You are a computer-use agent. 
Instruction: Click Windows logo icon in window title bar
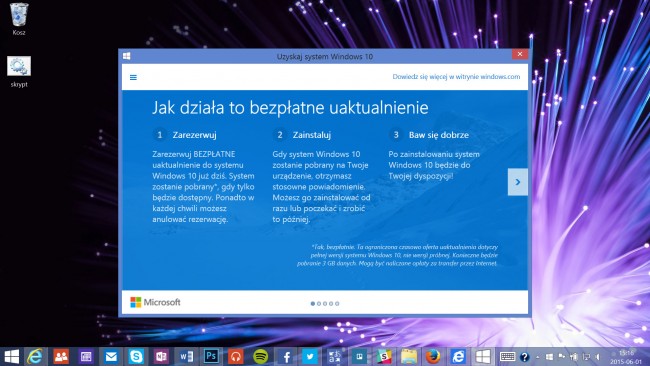point(127,56)
